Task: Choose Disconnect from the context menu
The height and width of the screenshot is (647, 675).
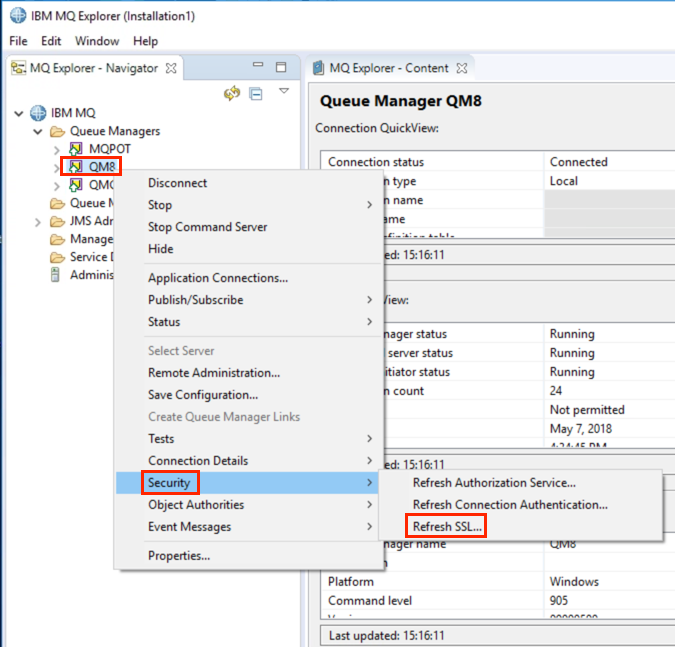Action: tap(177, 183)
